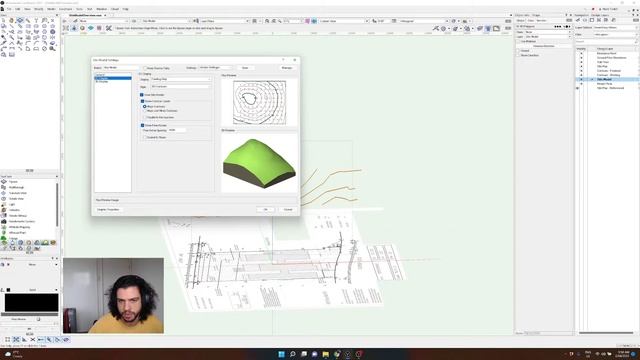Screen dimensions: 640x360
Task: Open the Classes tab icon in Navigation palette
Action: (x=585, y=20)
